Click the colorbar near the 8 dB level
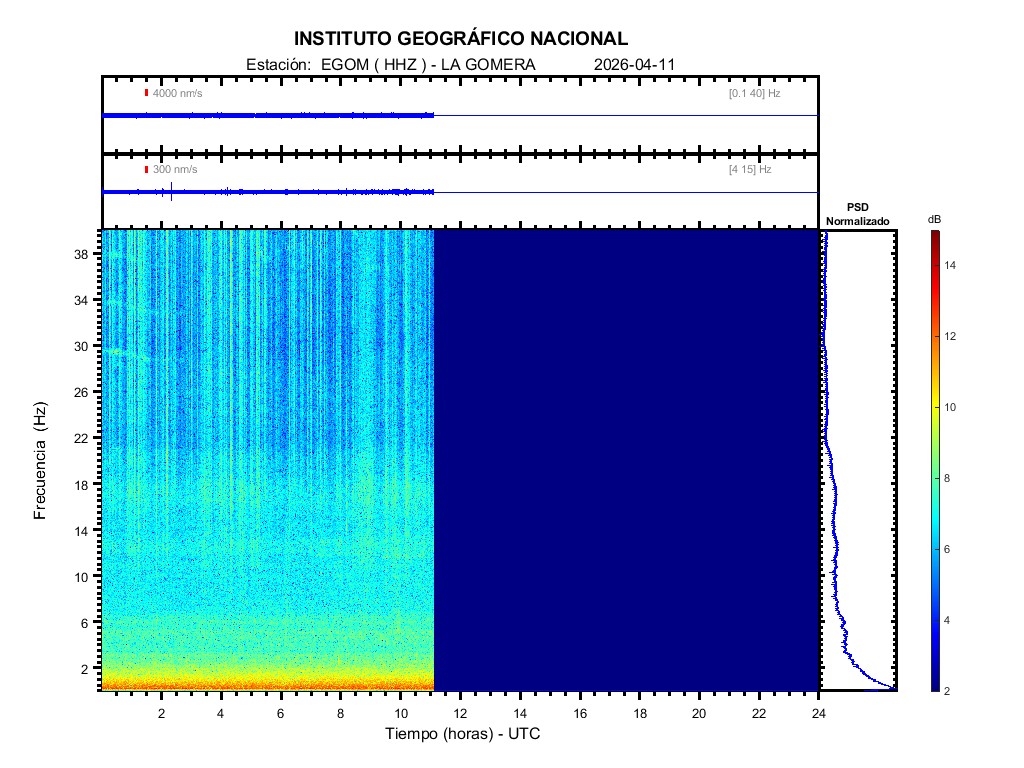 tap(934, 479)
